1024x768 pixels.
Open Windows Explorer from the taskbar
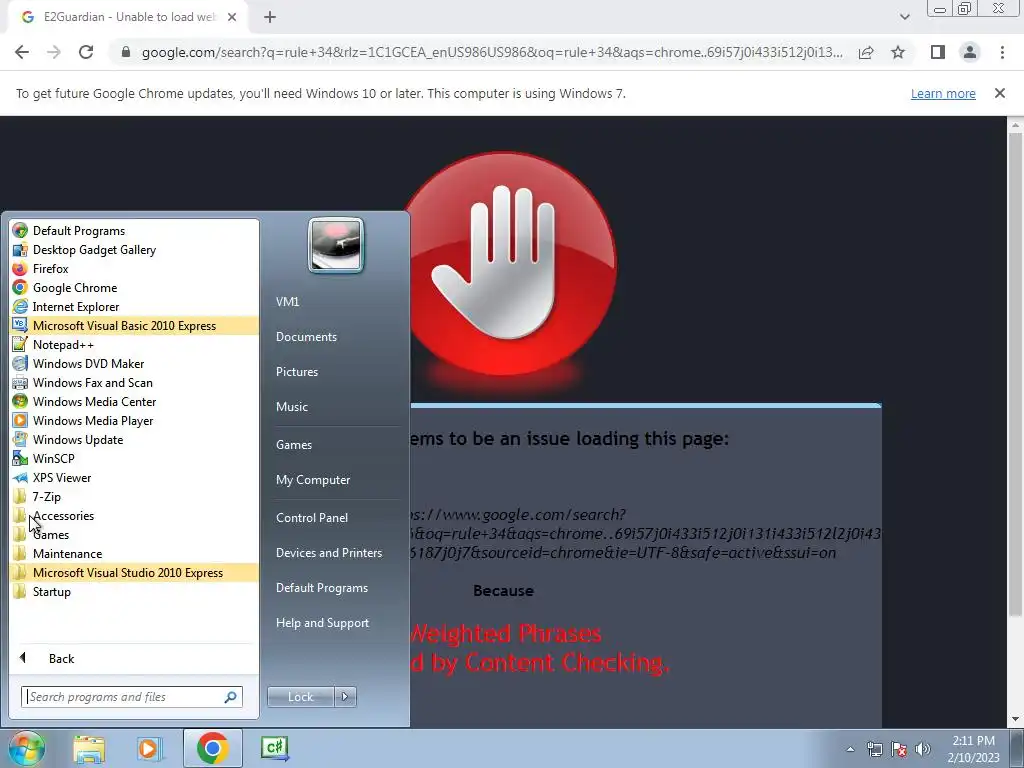(x=89, y=748)
